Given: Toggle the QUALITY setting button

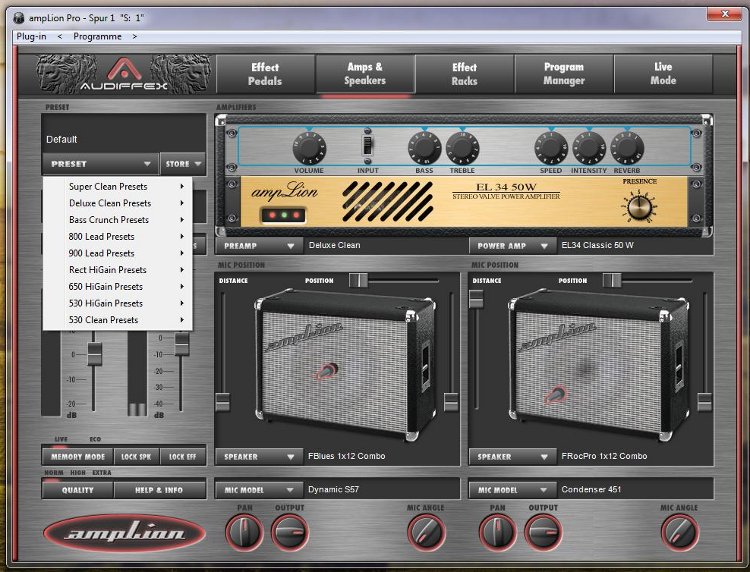Looking at the screenshot, I should 78,490.
